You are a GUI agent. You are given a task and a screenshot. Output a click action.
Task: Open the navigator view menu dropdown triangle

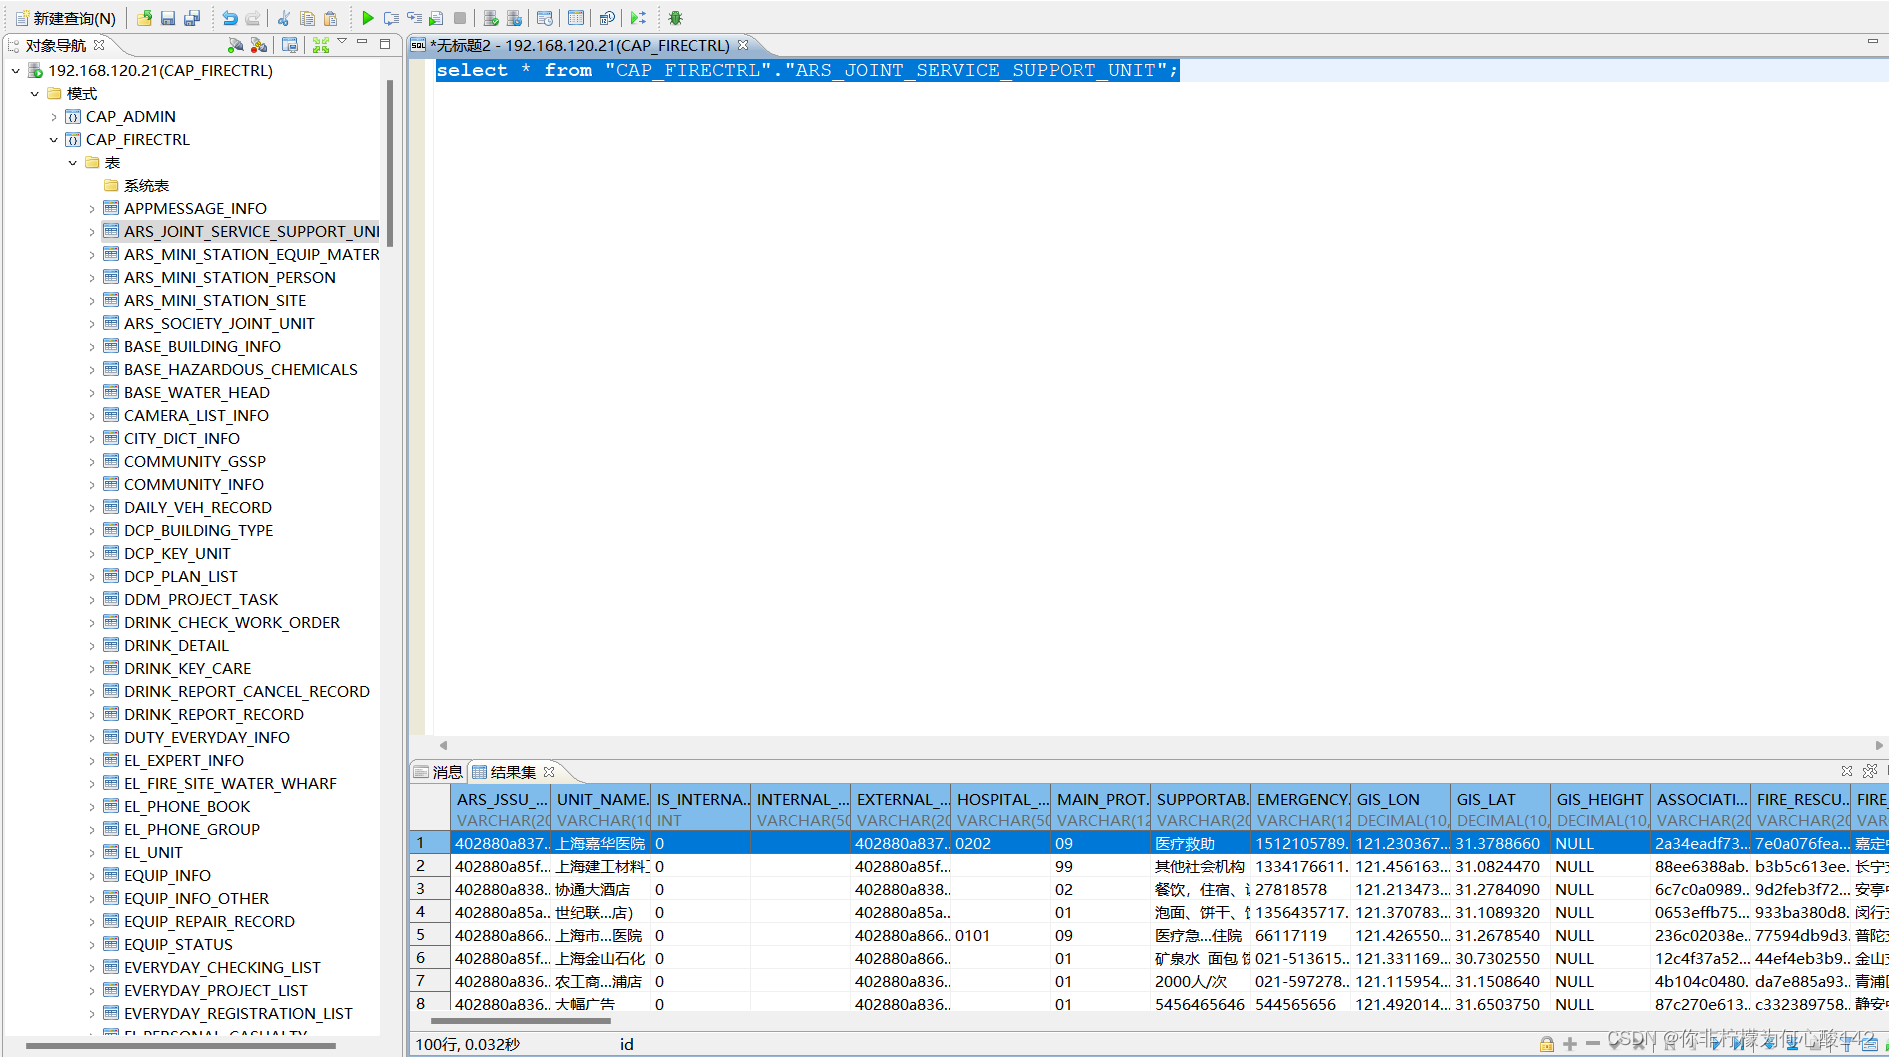click(x=342, y=42)
